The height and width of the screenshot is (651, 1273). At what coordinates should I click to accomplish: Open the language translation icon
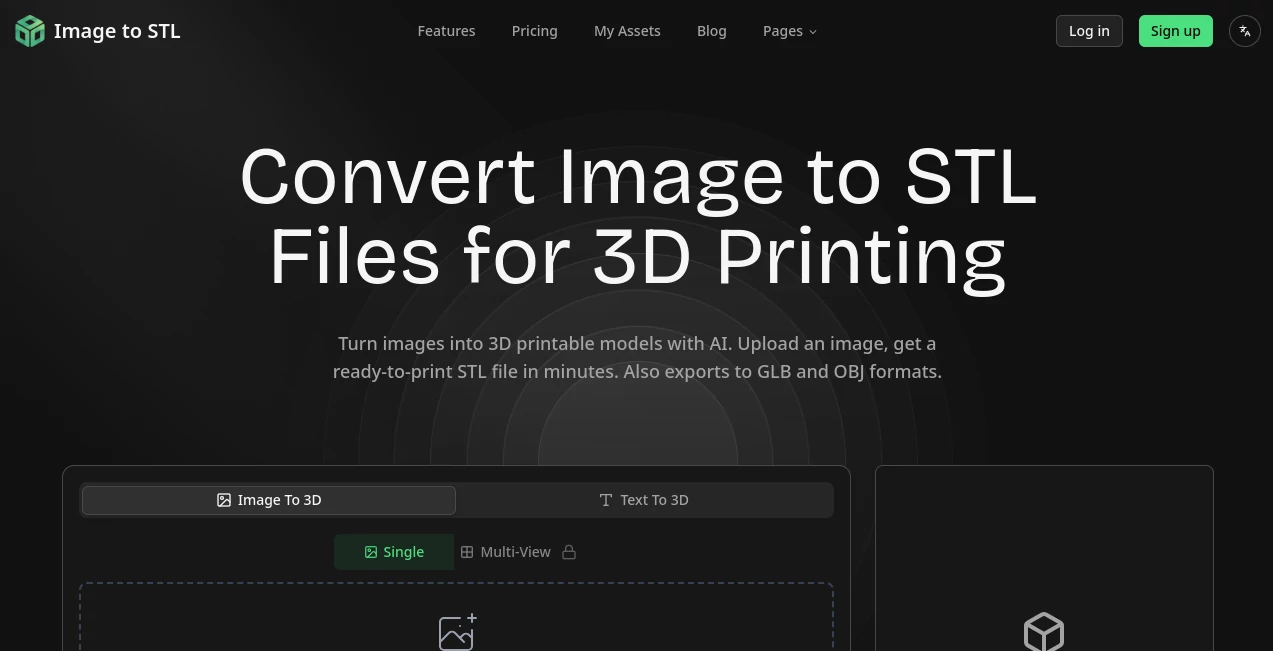pyautogui.click(x=1244, y=31)
